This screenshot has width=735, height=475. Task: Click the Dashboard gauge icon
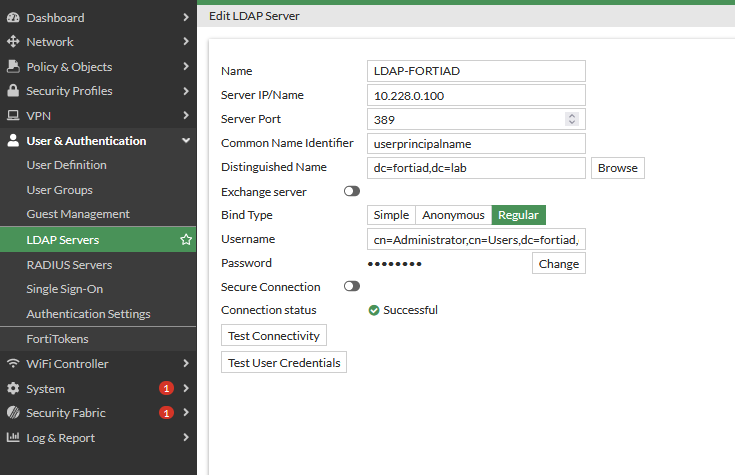click(13, 17)
